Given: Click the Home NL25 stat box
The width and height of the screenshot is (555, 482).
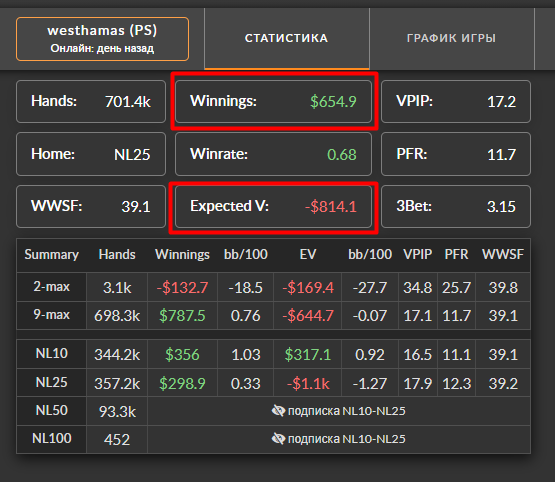Looking at the screenshot, I should (x=91, y=154).
